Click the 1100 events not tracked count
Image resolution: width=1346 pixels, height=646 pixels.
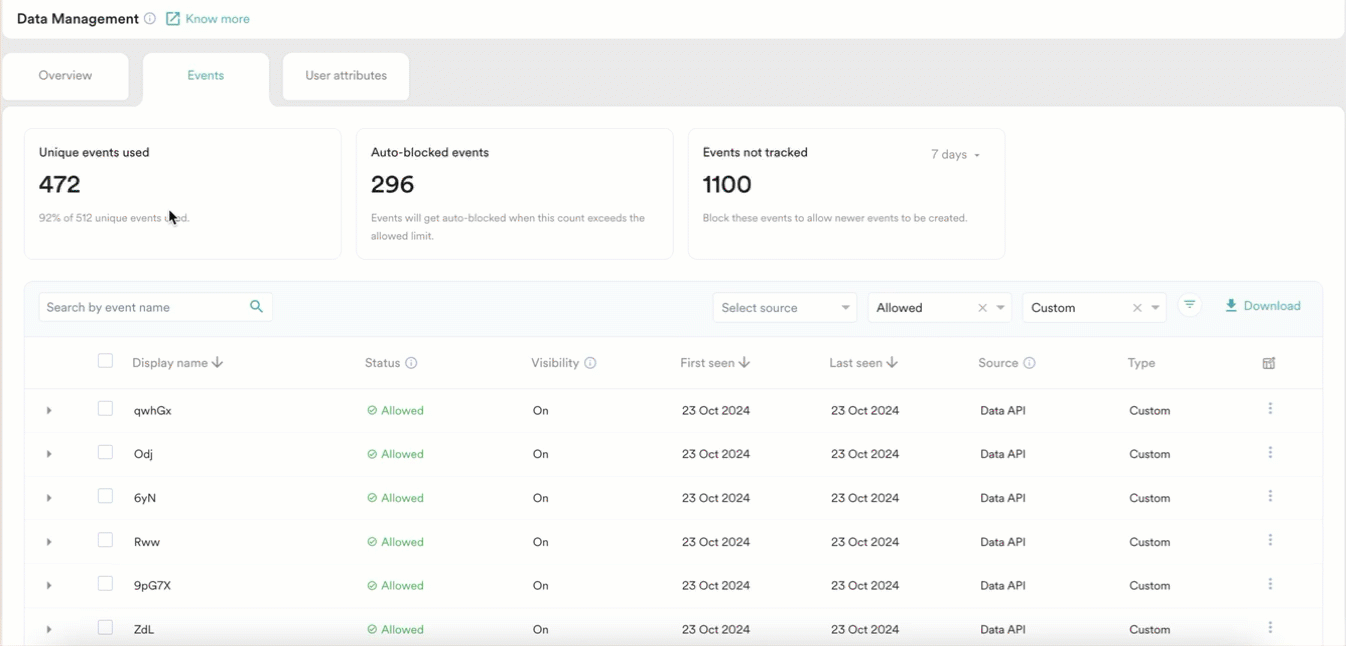tap(727, 185)
